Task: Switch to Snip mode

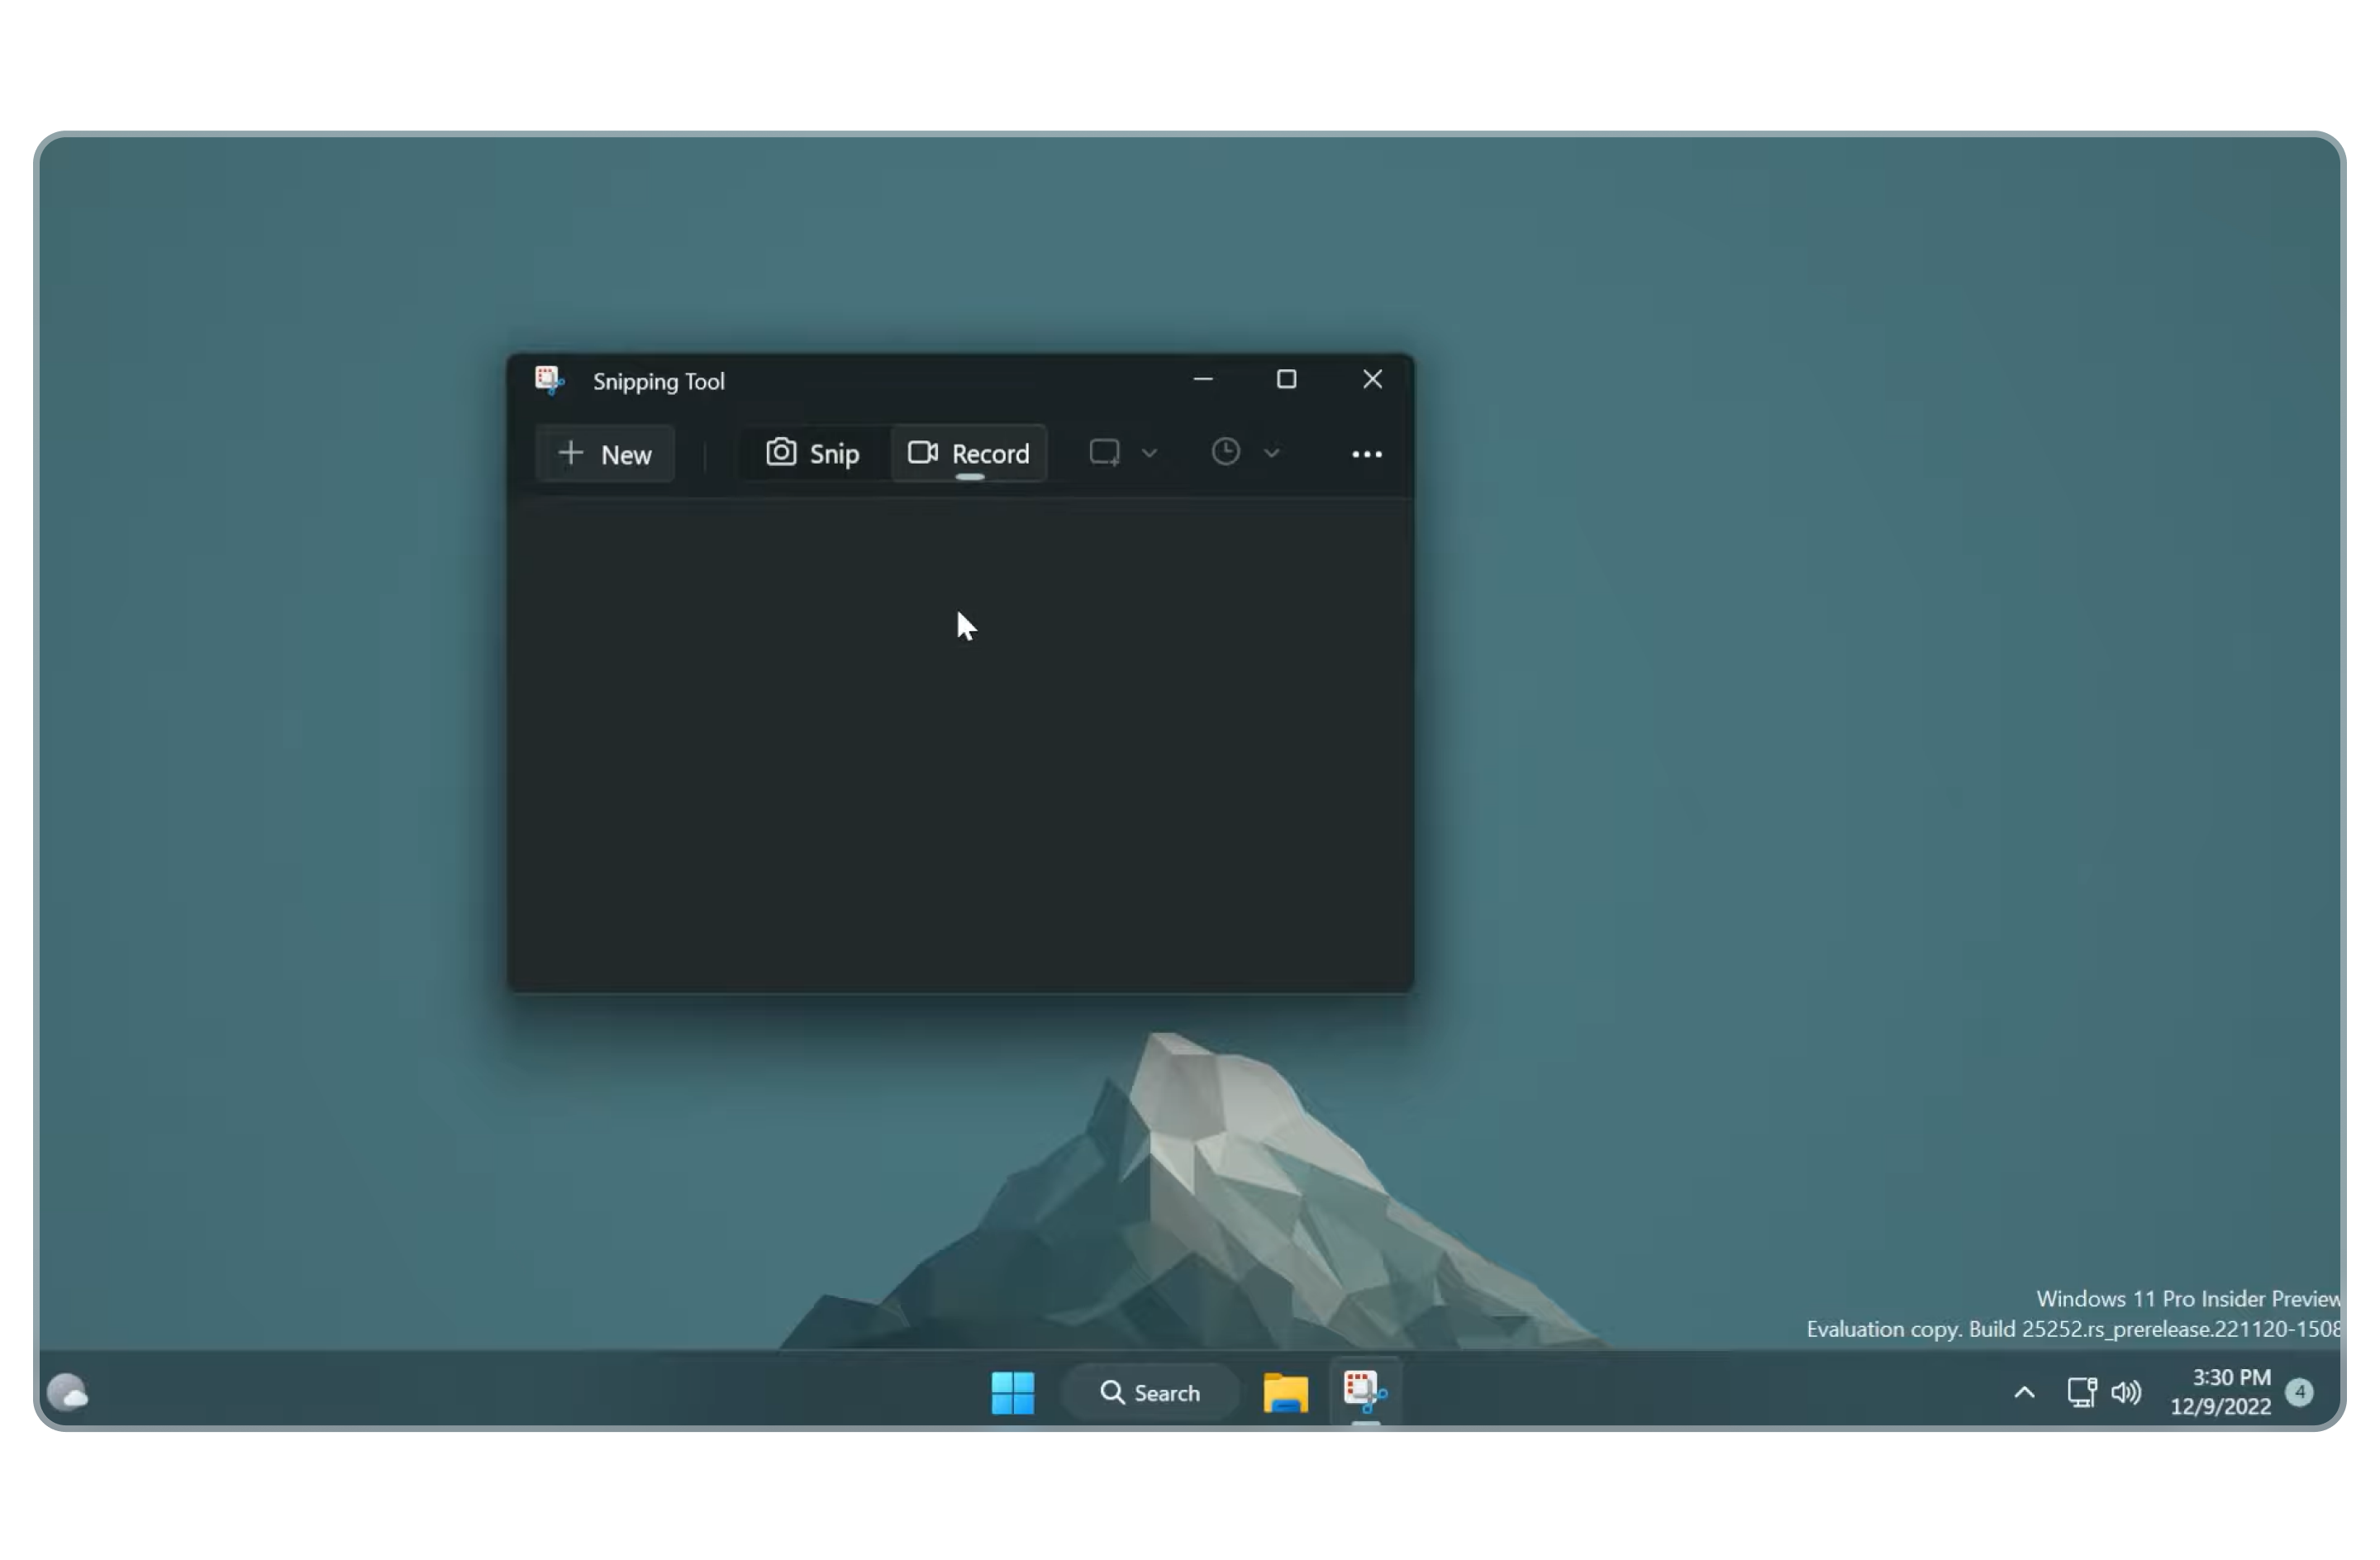Action: (x=813, y=454)
